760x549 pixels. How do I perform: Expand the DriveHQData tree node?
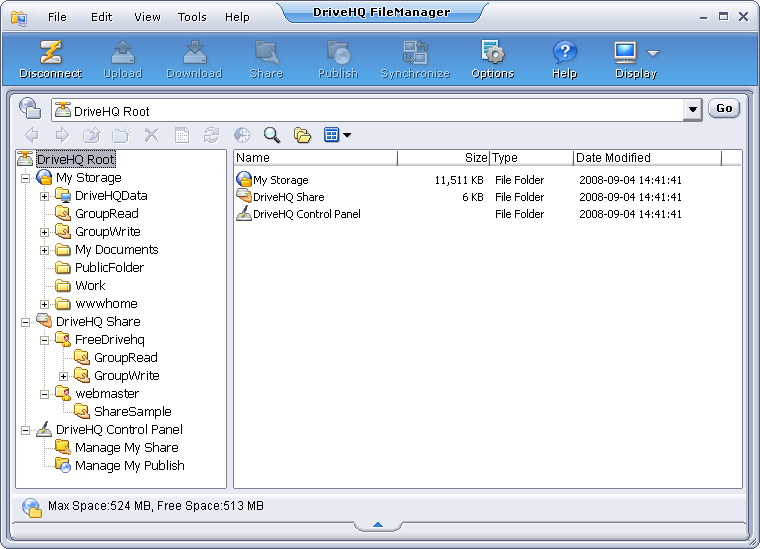[45, 196]
